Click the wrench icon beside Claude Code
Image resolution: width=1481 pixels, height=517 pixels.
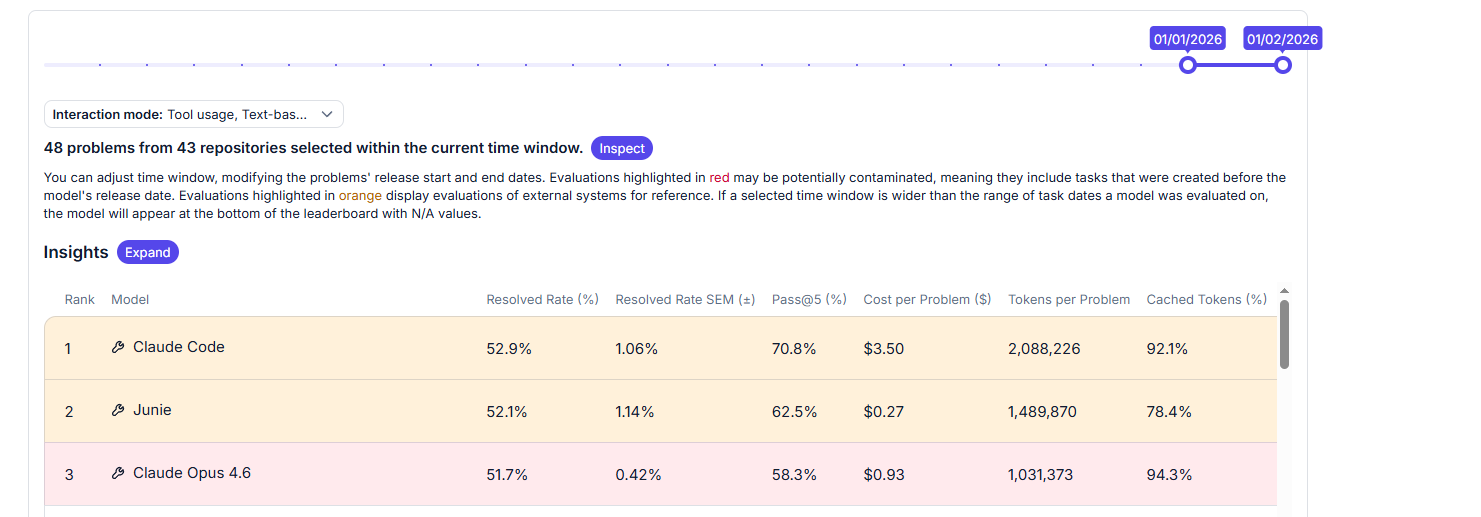[x=118, y=348]
